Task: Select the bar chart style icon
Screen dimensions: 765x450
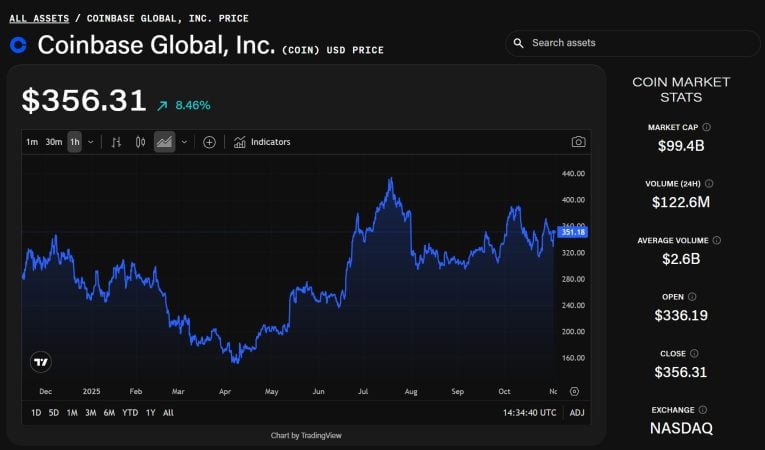Action: 116,142
